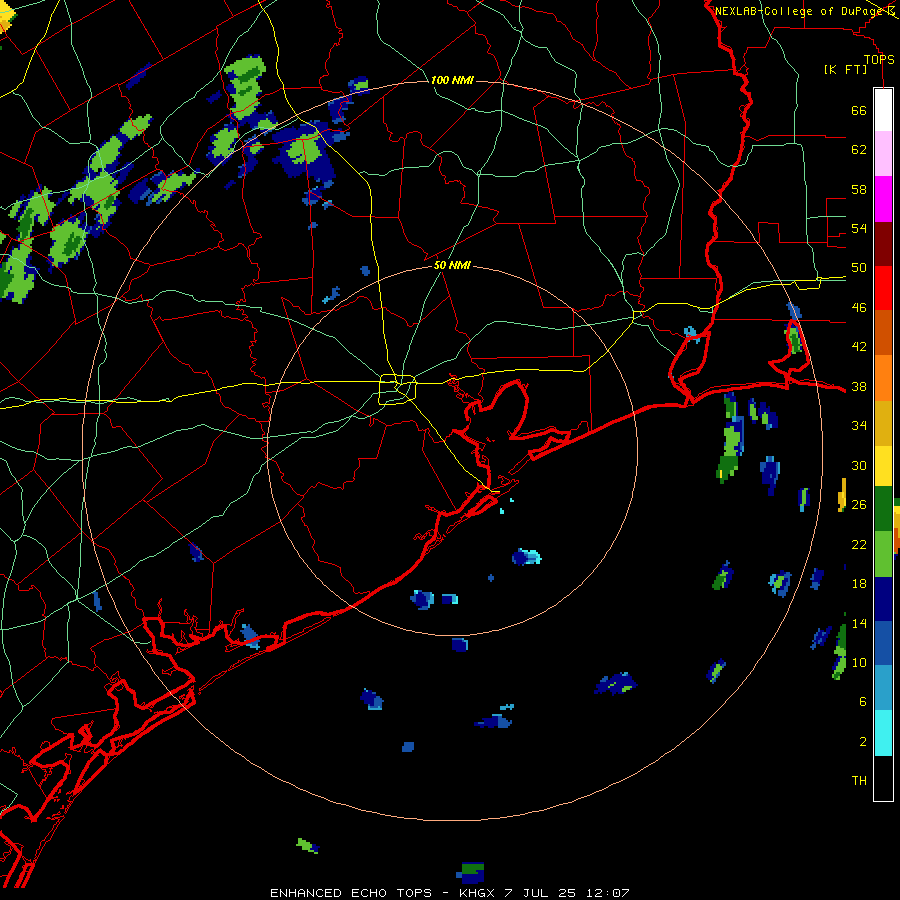
Task: Click the '10' legend value
Action: coord(859,662)
